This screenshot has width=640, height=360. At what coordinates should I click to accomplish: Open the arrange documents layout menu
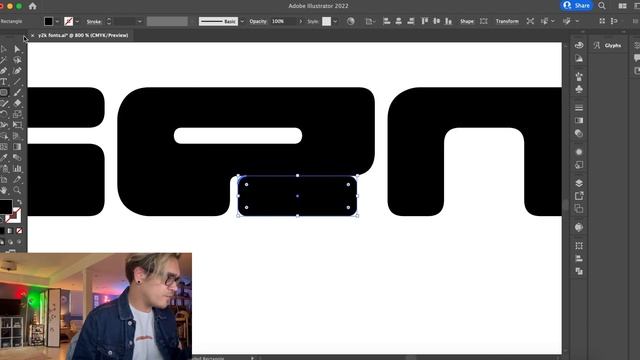[623, 6]
